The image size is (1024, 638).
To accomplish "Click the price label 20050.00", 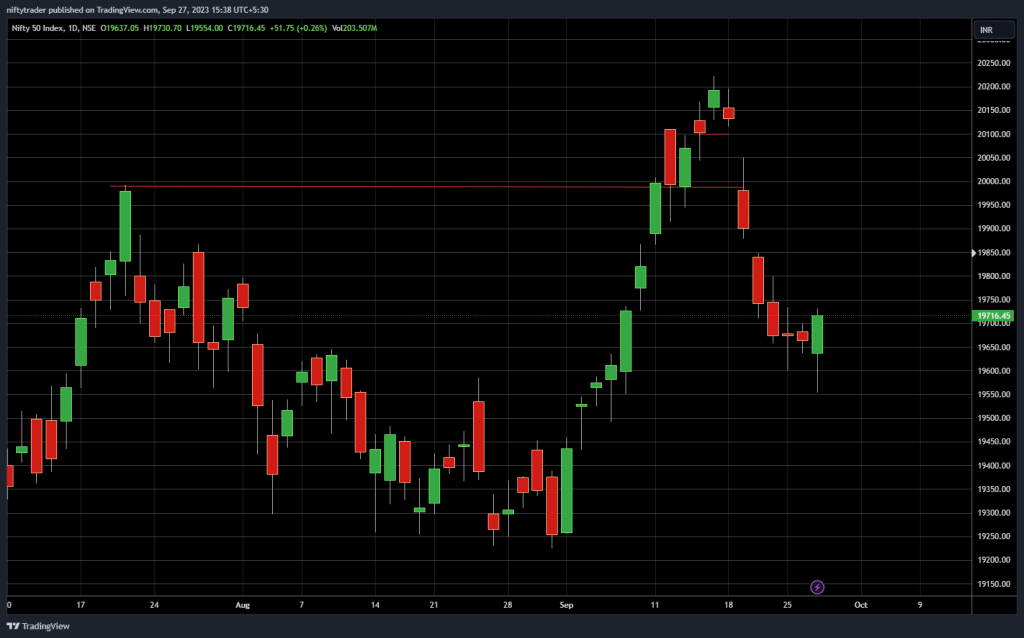I will (x=993, y=158).
